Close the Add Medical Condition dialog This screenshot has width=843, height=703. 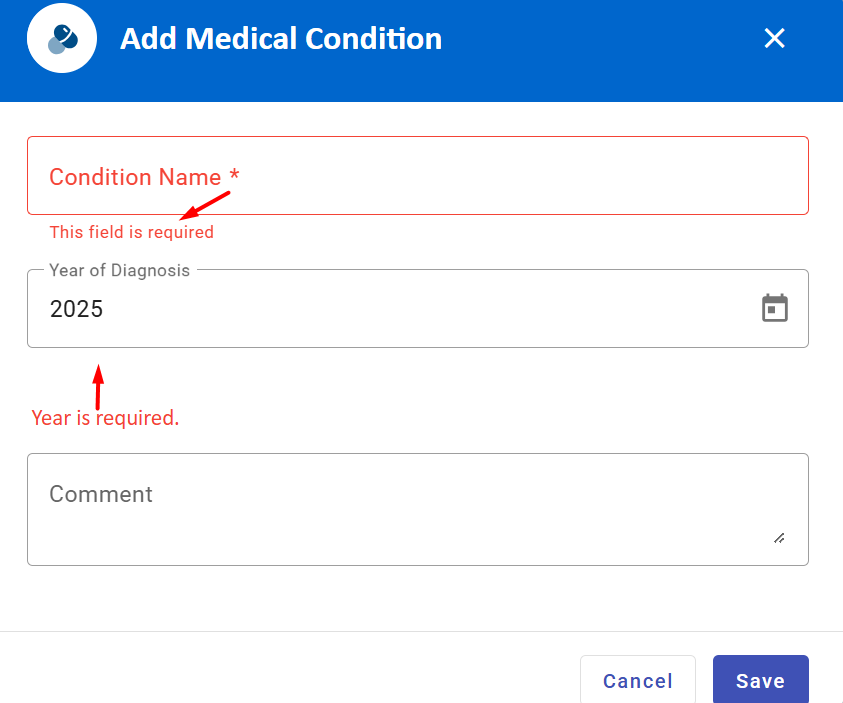click(774, 39)
